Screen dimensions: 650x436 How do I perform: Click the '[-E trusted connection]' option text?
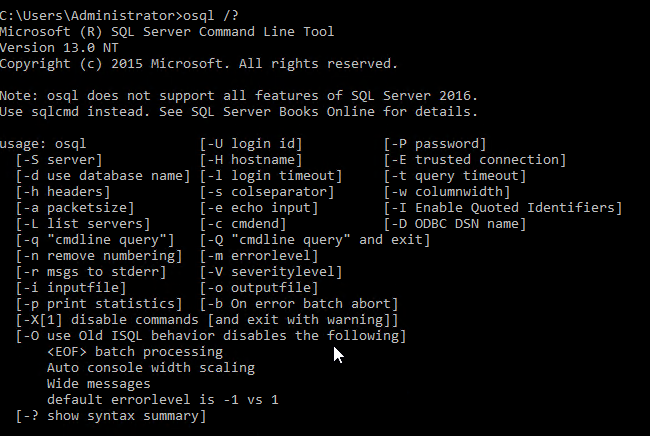click(x=475, y=159)
